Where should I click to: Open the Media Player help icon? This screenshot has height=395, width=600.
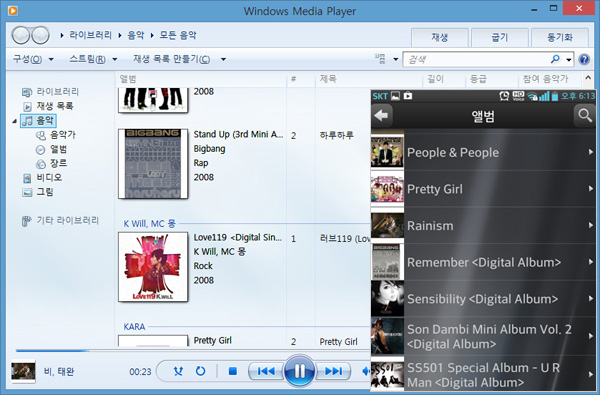[x=584, y=59]
